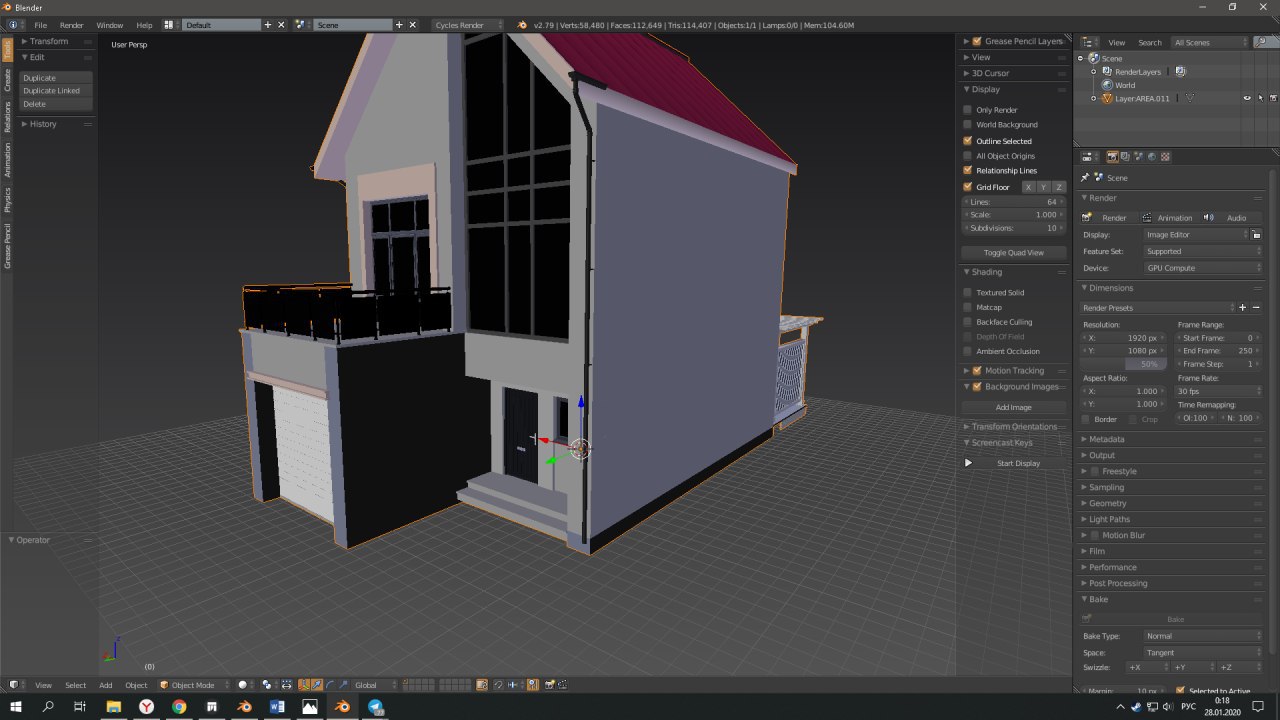1280x720 pixels.
Task: Select the scale manipulator icon
Action: (x=343, y=685)
